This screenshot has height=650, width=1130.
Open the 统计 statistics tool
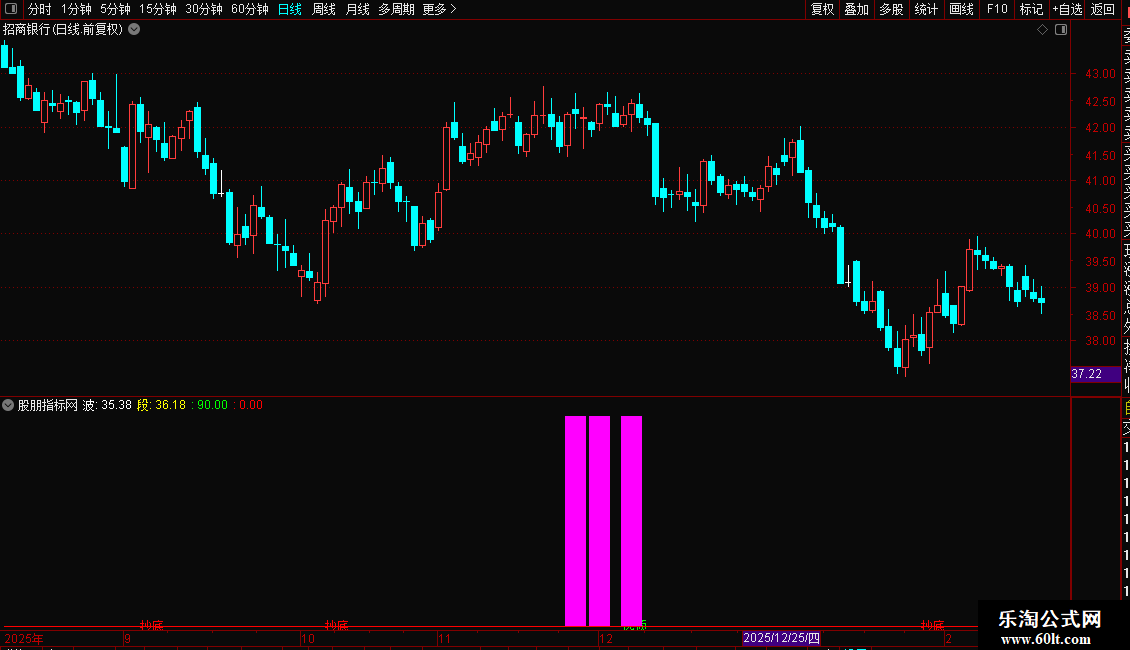926,9
